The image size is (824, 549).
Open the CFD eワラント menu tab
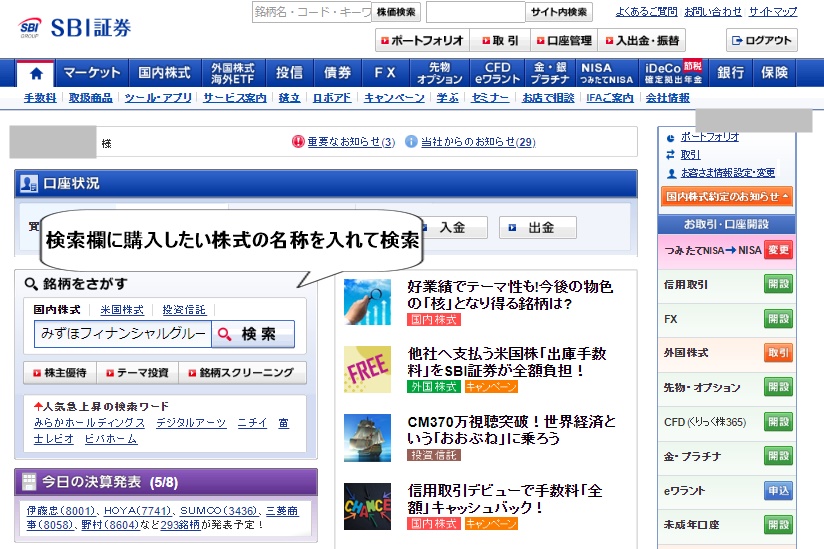[x=497, y=73]
